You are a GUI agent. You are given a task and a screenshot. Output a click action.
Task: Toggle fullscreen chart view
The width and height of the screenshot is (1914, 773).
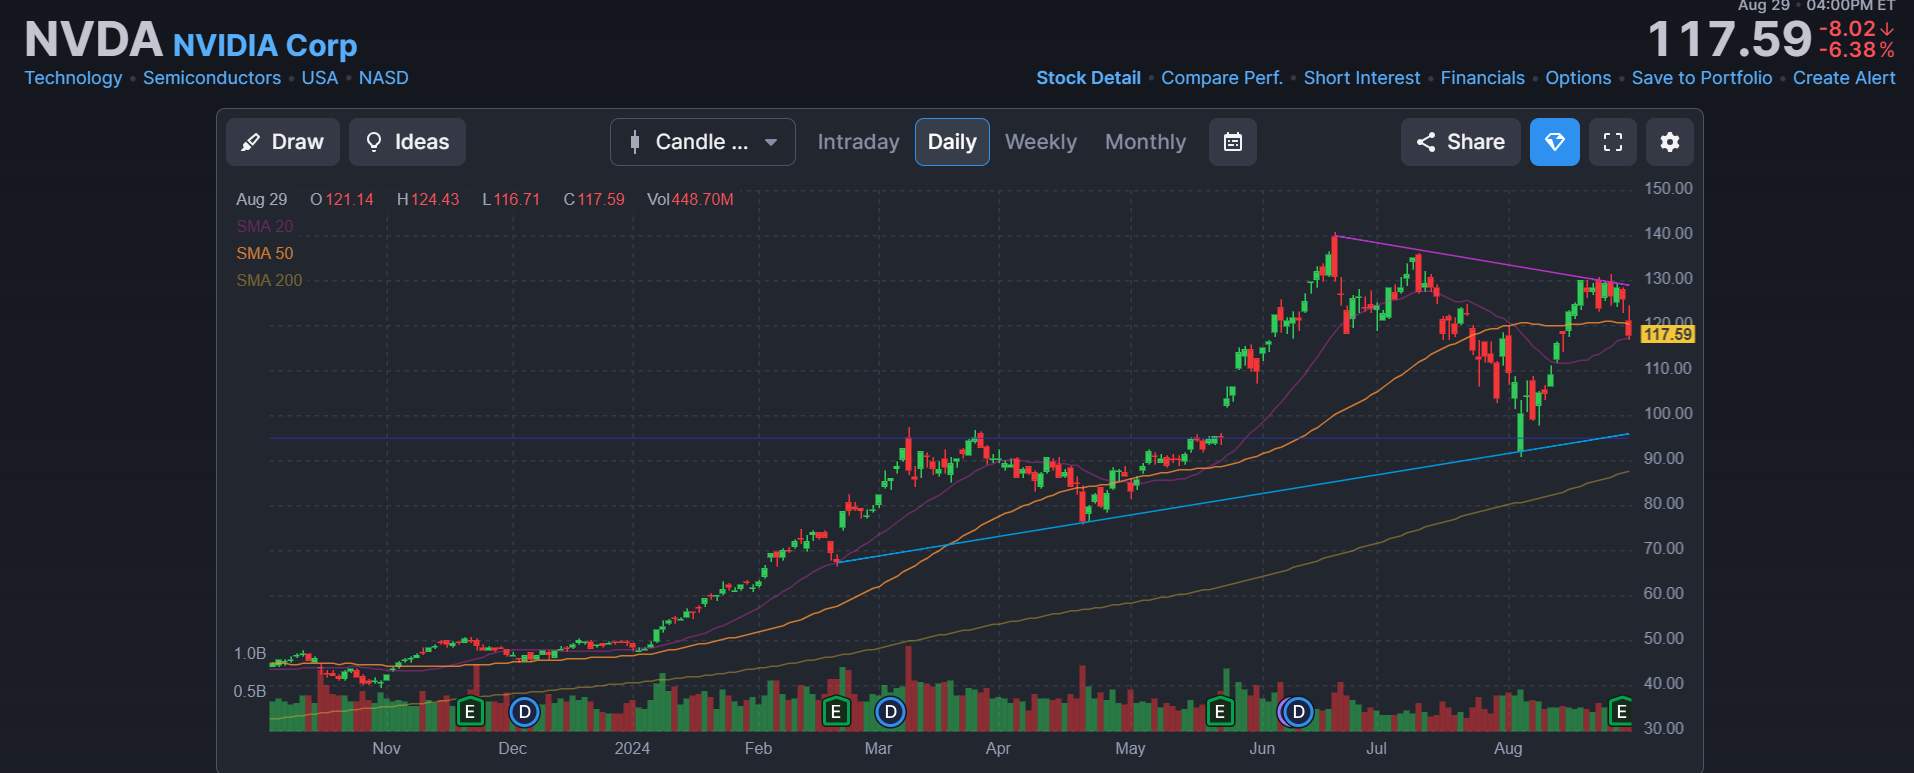click(1613, 142)
